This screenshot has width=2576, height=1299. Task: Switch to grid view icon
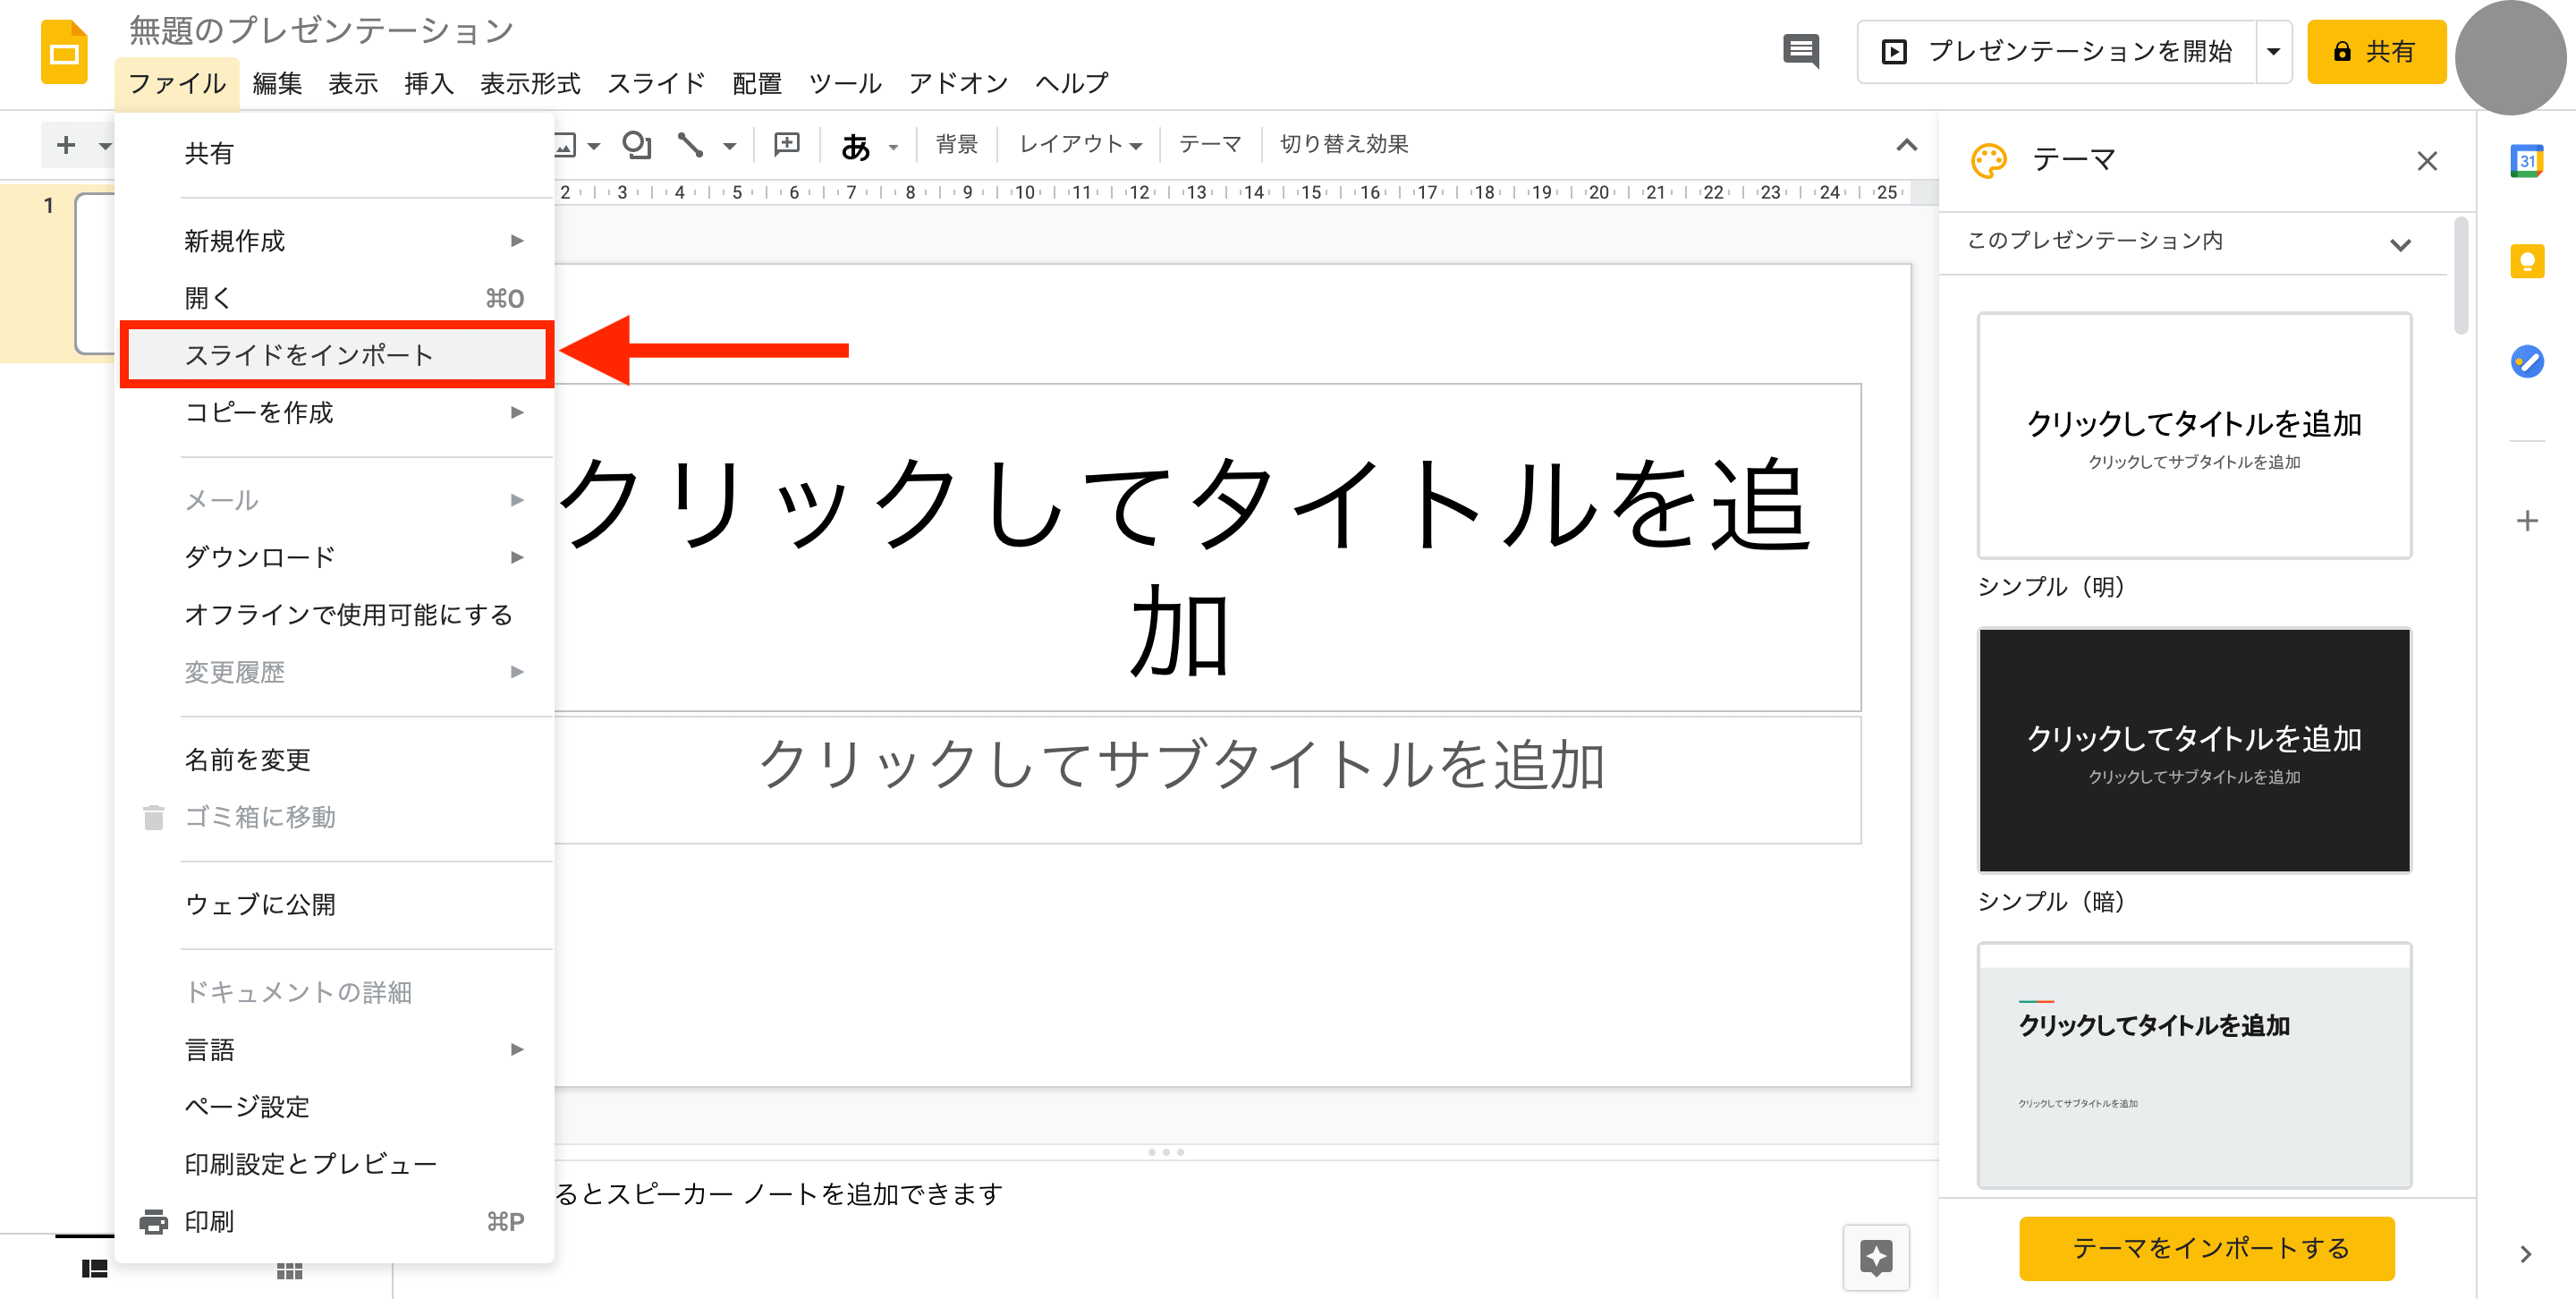pyautogui.click(x=290, y=1270)
